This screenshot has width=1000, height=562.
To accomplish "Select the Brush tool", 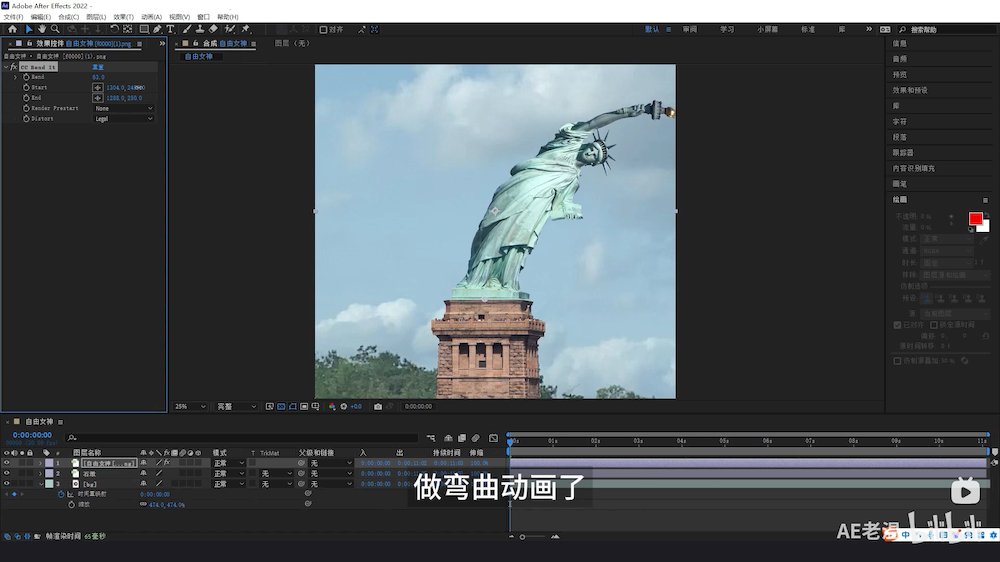I will 187,29.
